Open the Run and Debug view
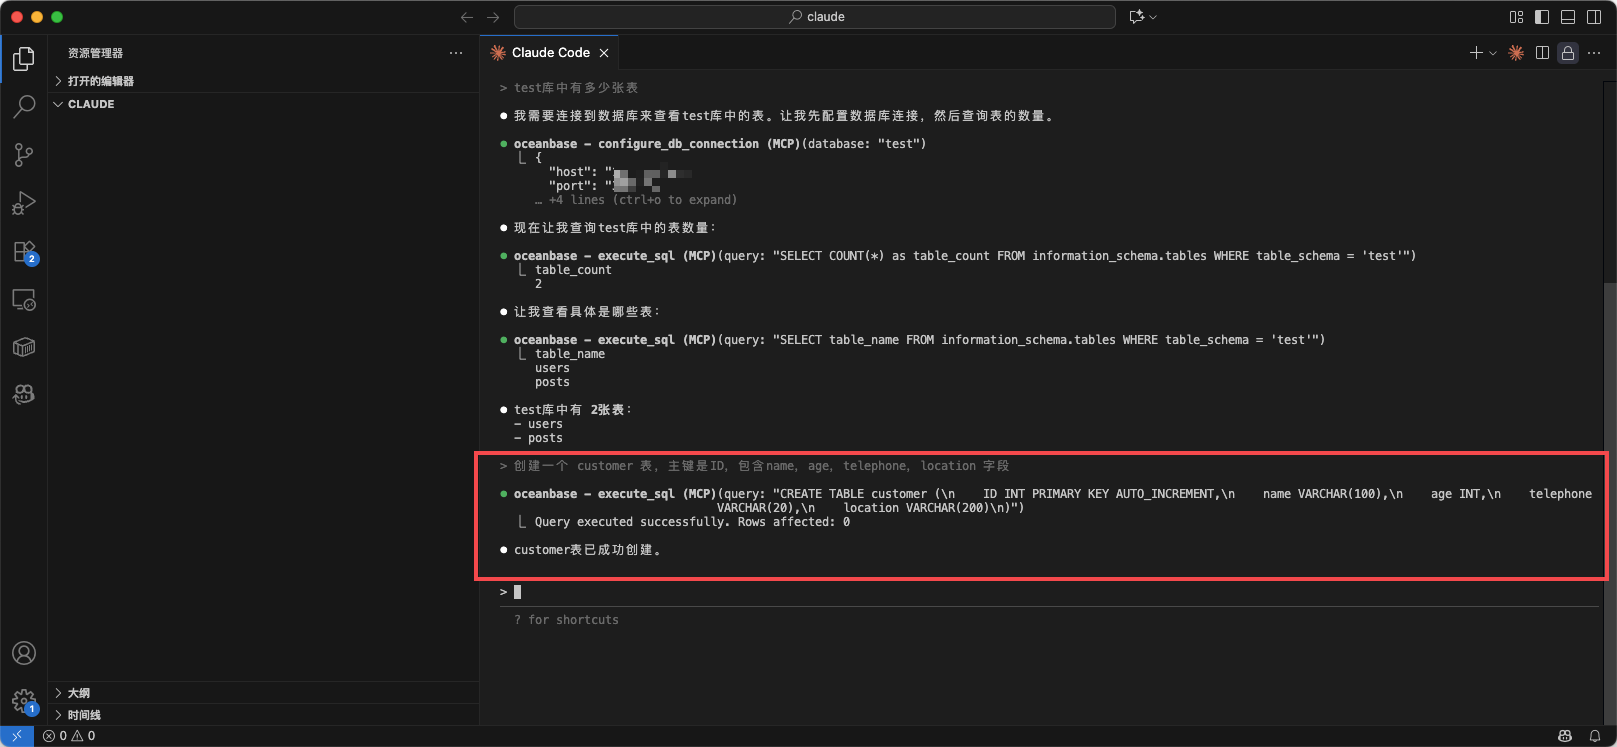1617x747 pixels. click(x=24, y=203)
